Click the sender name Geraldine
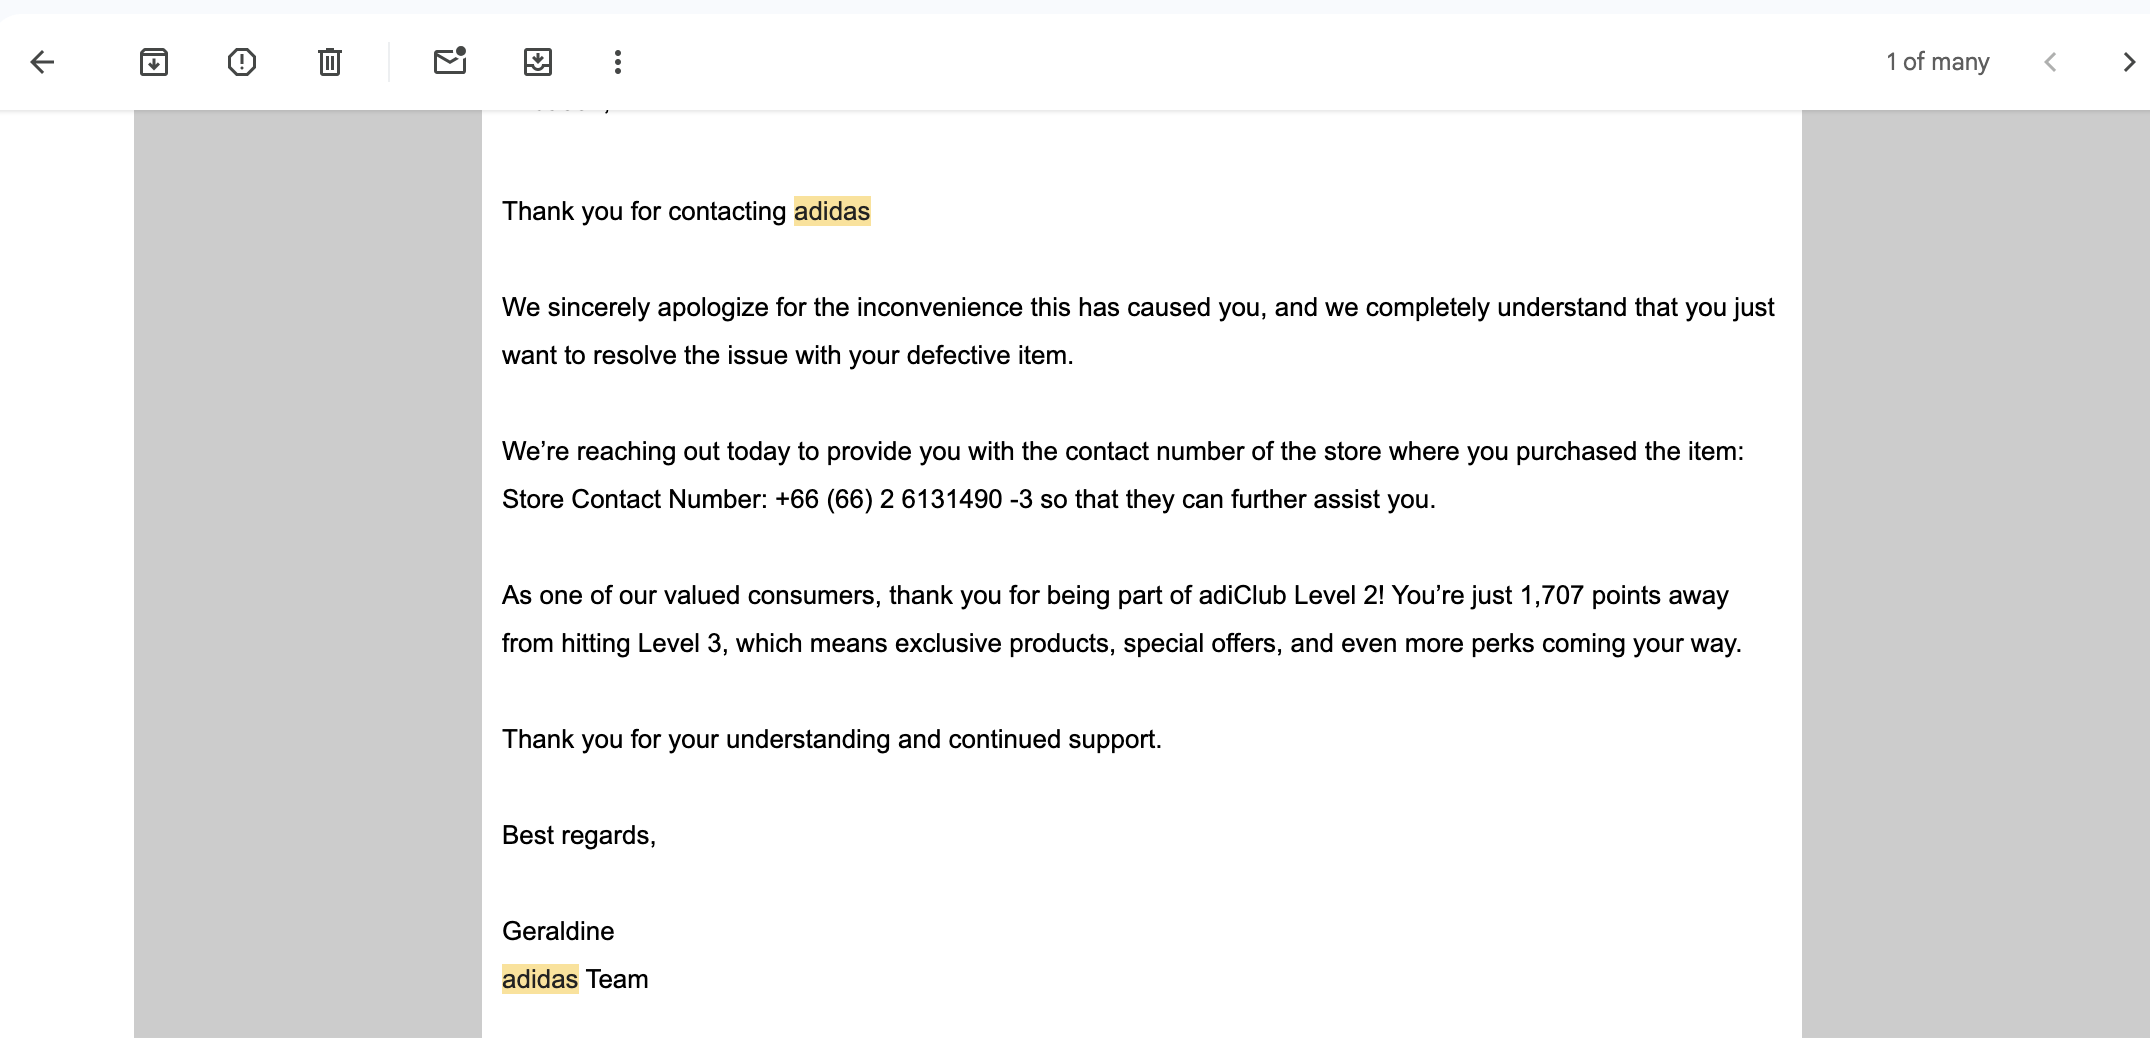2150x1038 pixels. 558,931
